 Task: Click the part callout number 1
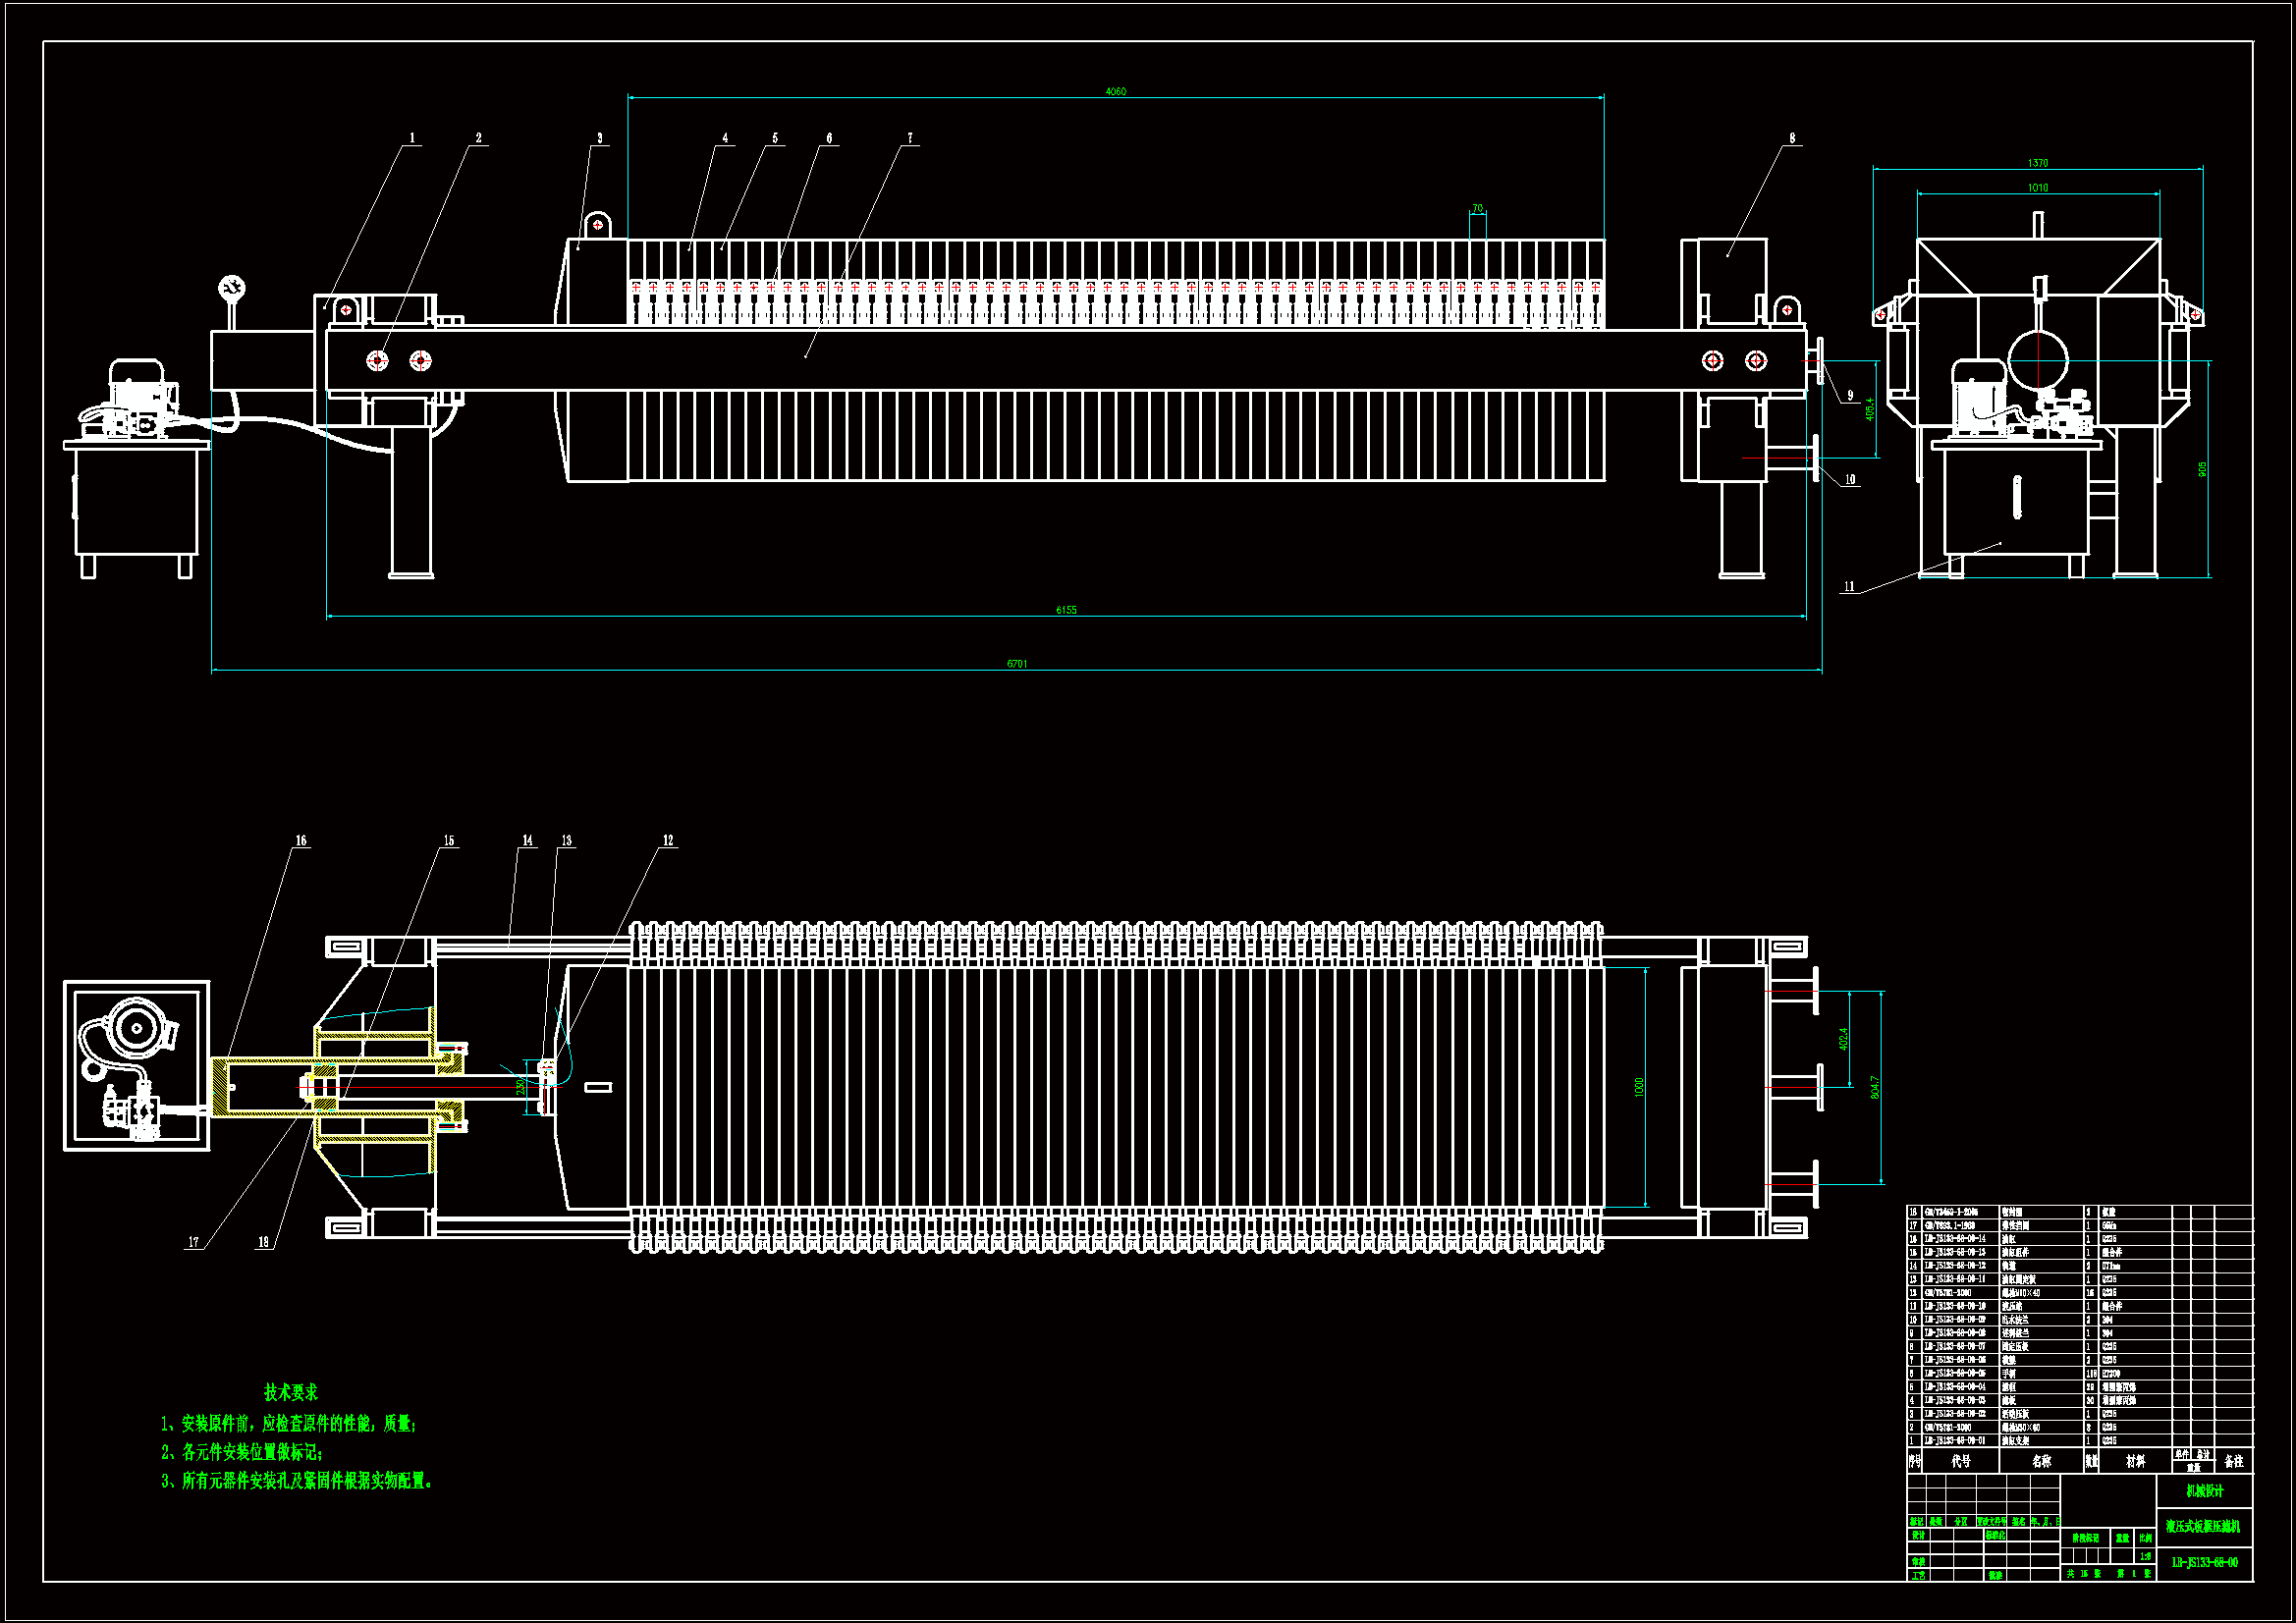(412, 138)
